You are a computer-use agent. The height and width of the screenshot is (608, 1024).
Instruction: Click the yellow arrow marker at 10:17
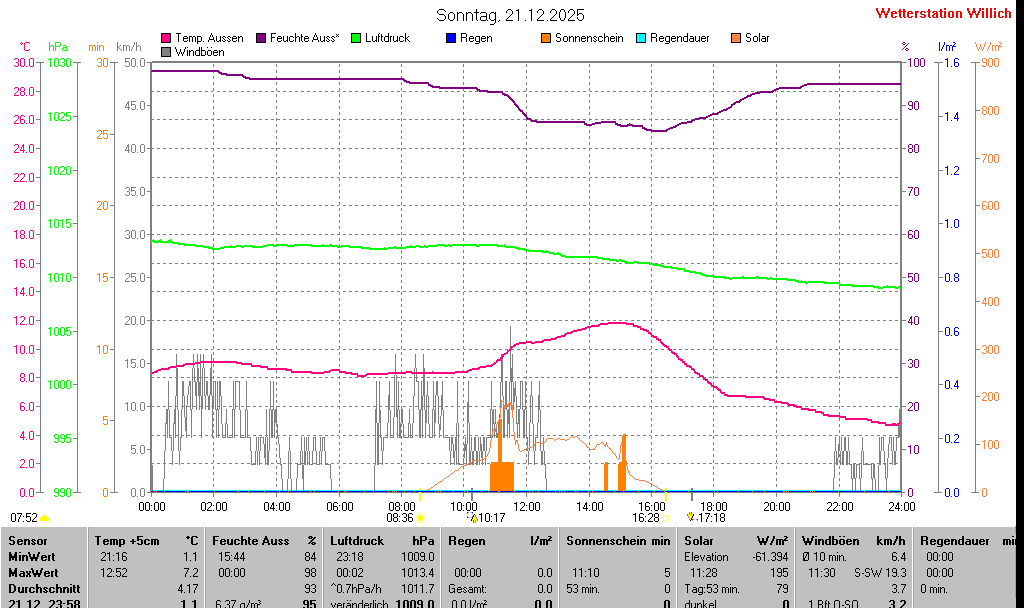point(474,518)
